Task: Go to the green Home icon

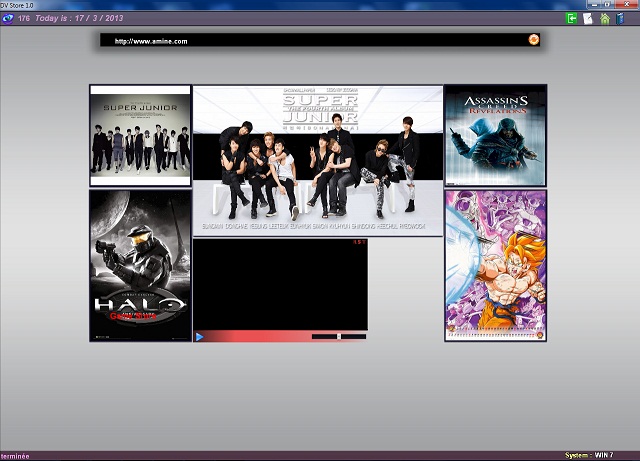Action: pos(604,18)
